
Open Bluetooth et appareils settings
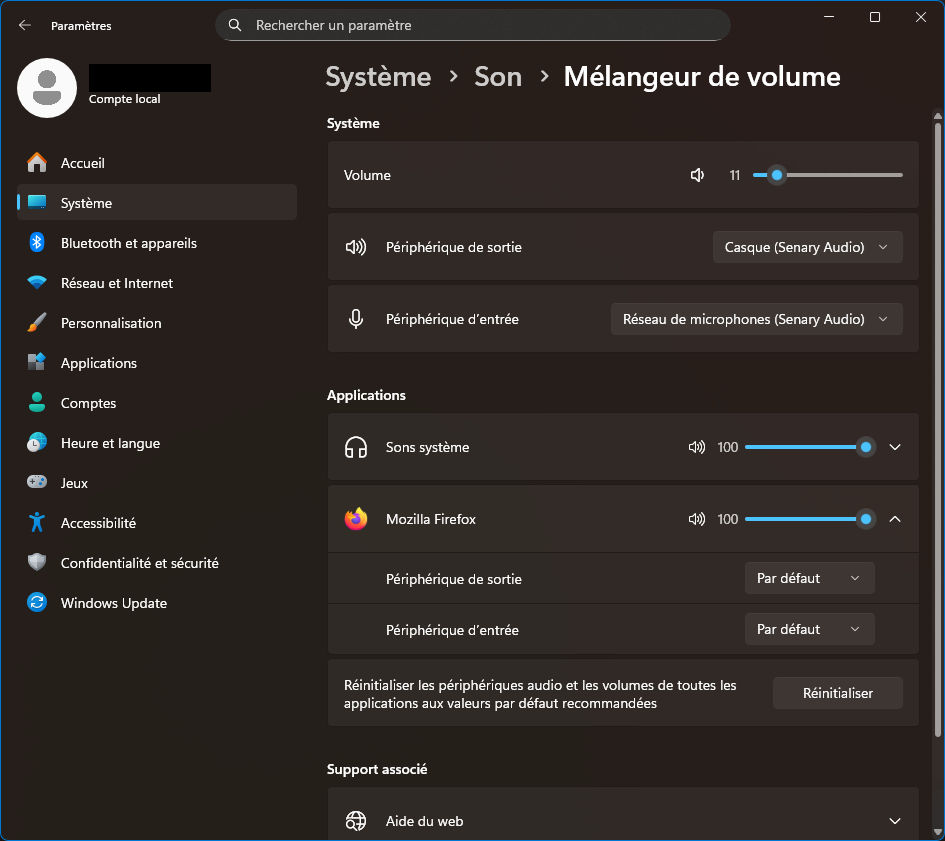click(128, 243)
